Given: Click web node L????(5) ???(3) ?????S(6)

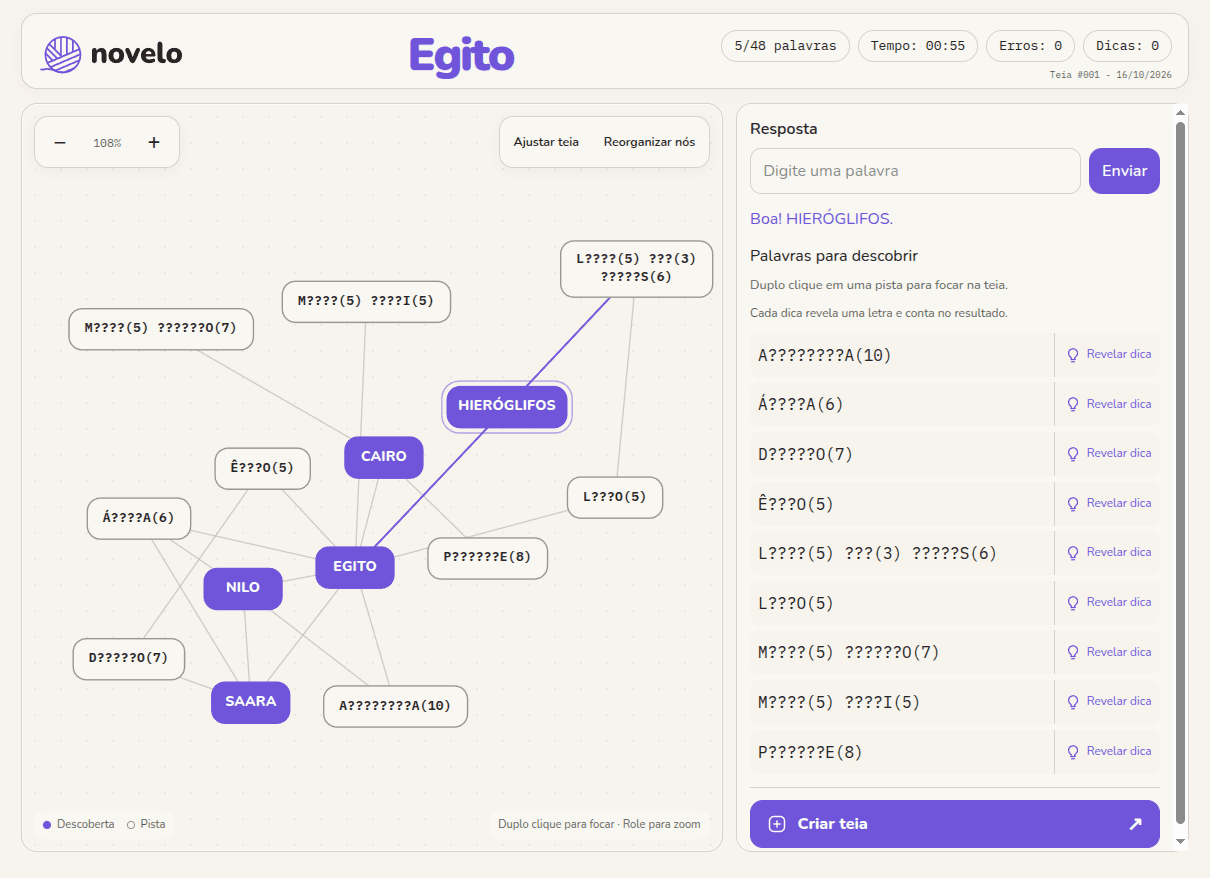Looking at the screenshot, I should click(636, 268).
